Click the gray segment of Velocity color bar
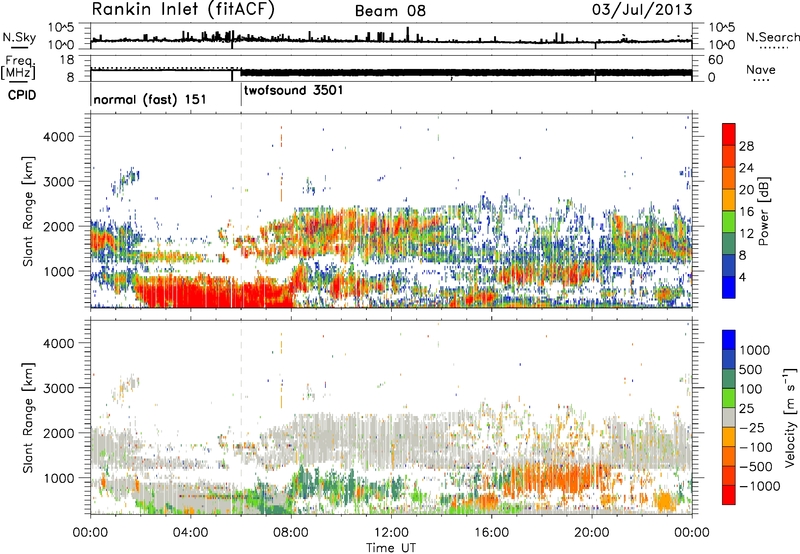The image size is (800, 554). 729,418
